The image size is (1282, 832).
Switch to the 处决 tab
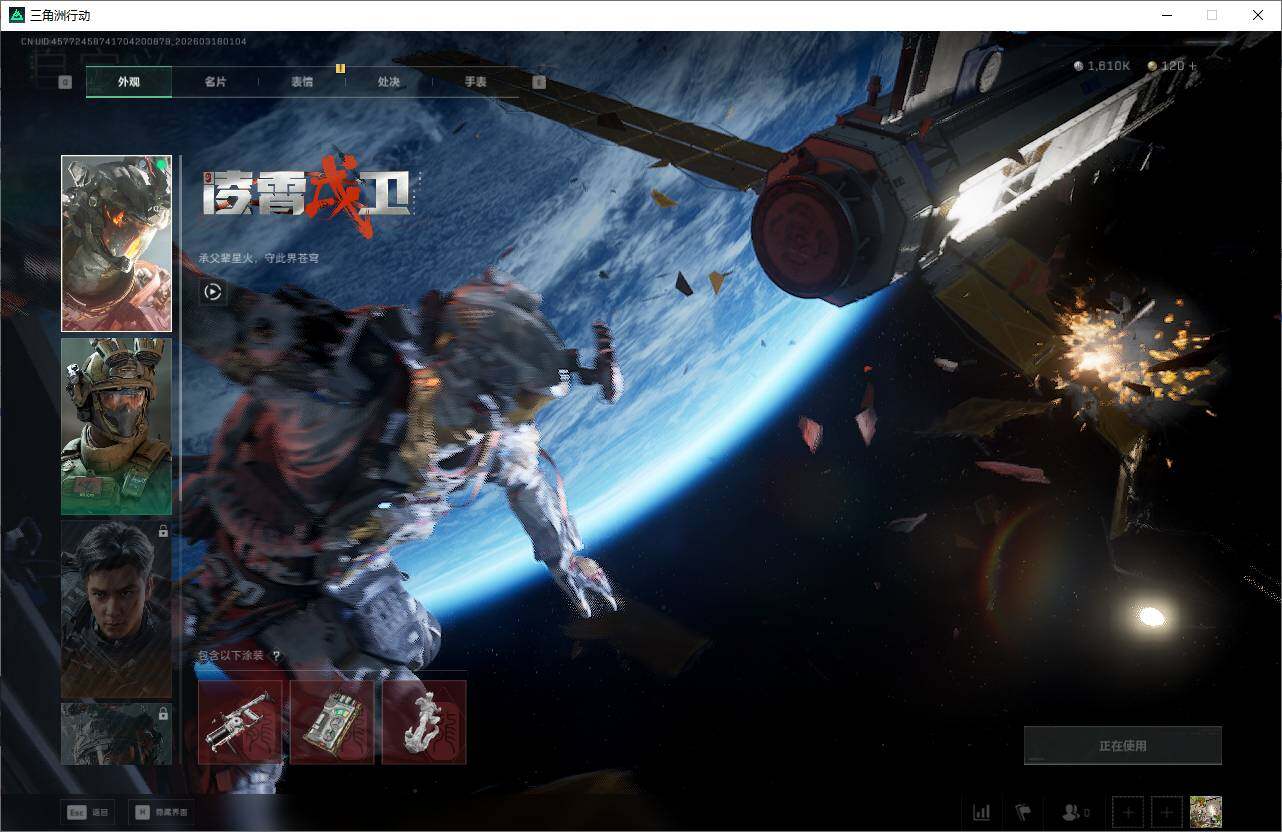point(388,82)
